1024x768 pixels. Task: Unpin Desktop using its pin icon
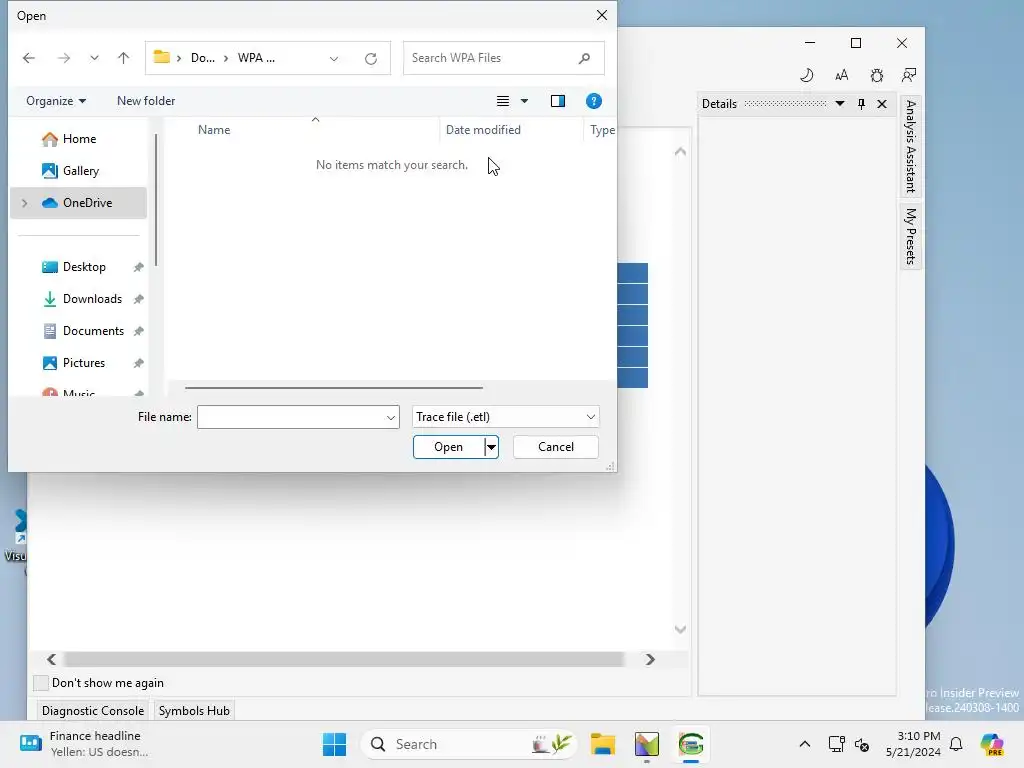pyautogui.click(x=138, y=267)
